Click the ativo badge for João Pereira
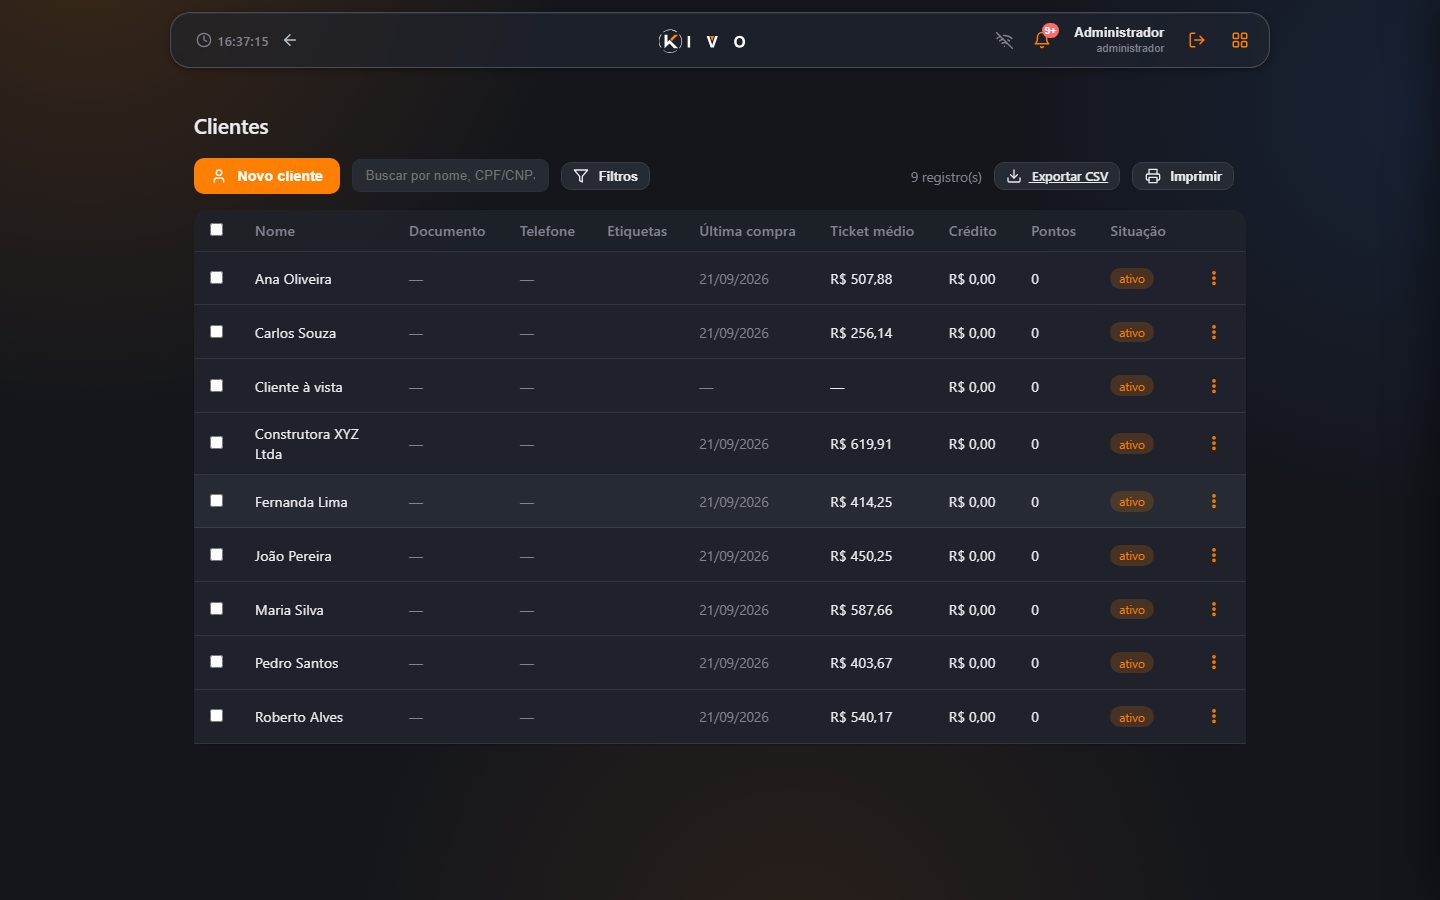This screenshot has height=900, width=1440. tap(1132, 556)
